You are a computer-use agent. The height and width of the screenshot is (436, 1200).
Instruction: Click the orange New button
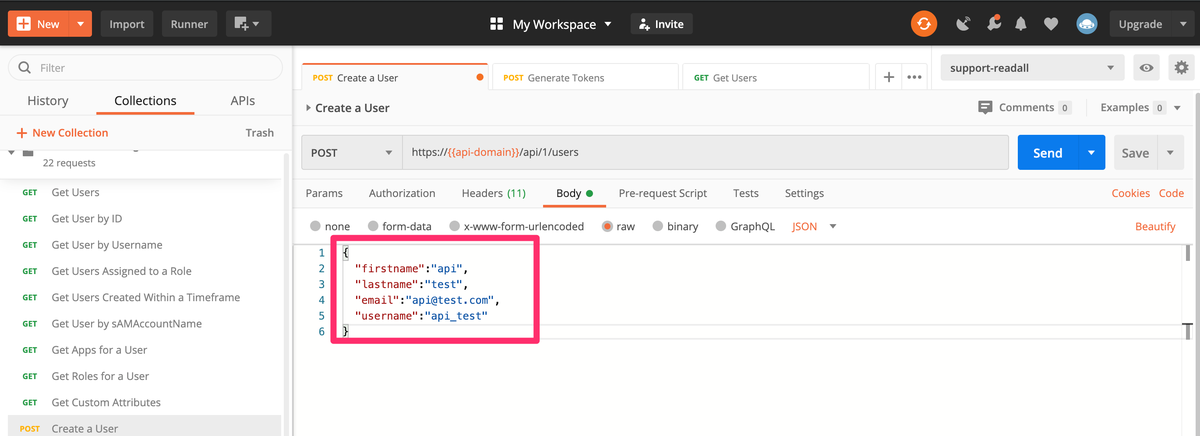39,24
